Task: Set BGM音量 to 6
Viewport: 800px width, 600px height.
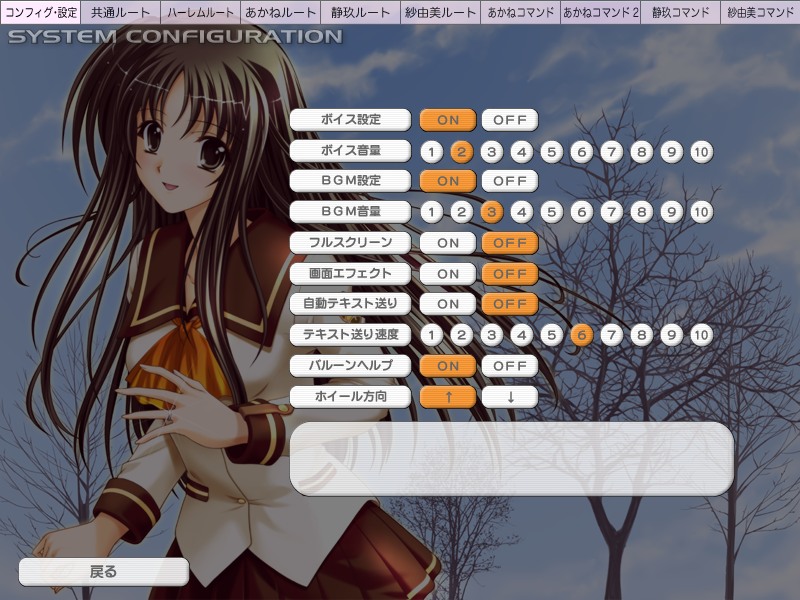Action: pyautogui.click(x=582, y=212)
